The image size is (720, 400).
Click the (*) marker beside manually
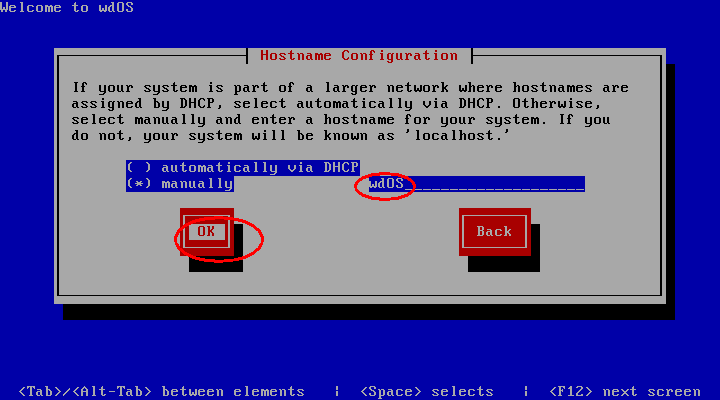pos(139,184)
